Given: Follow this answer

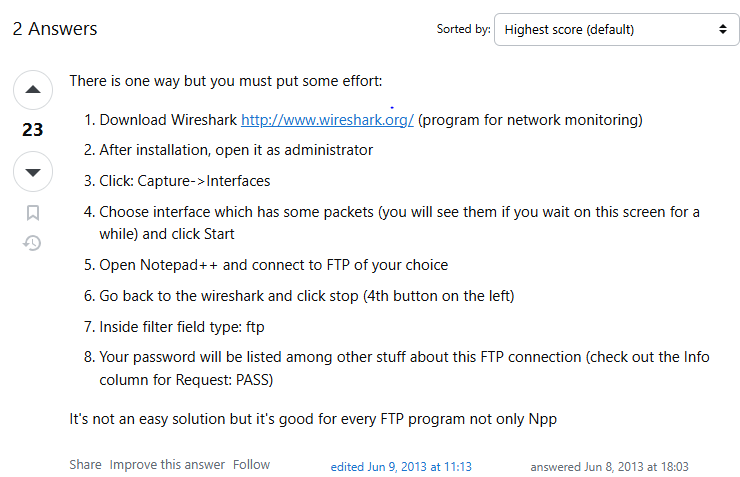Looking at the screenshot, I should coord(251,464).
